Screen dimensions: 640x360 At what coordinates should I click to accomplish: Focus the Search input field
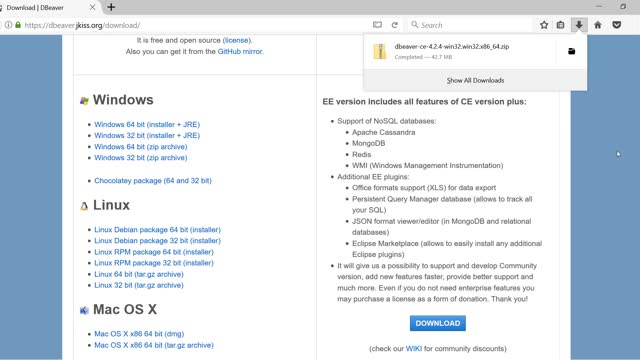click(x=469, y=25)
